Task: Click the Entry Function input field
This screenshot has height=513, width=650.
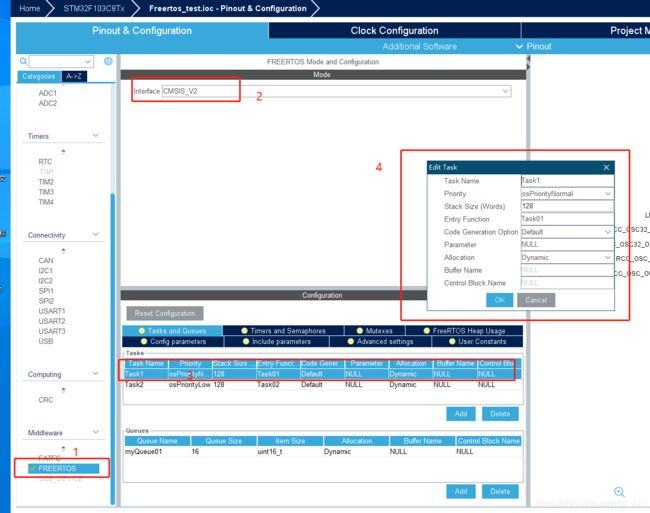Action: 567,219
